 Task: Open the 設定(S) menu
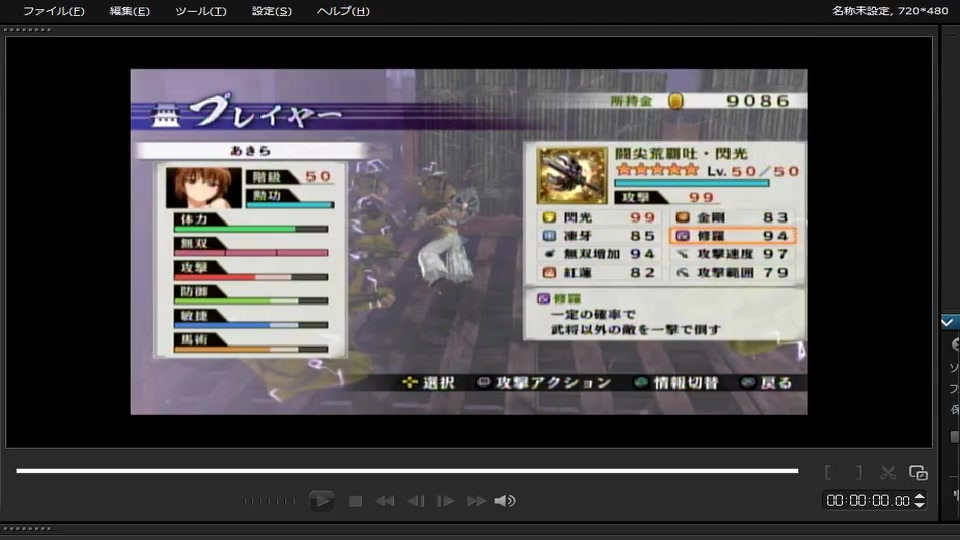click(272, 11)
